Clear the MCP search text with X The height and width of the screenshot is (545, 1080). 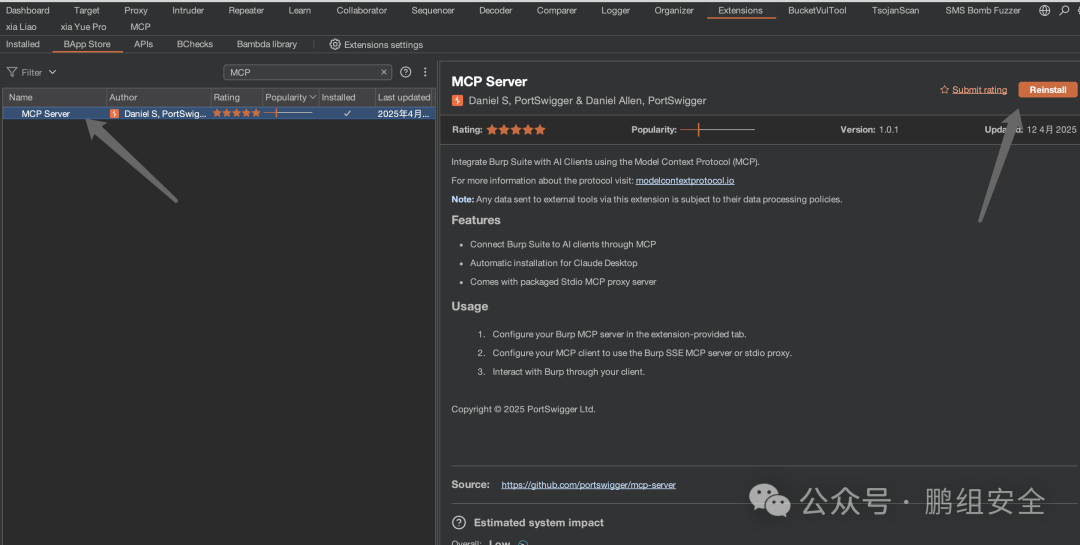click(x=384, y=72)
